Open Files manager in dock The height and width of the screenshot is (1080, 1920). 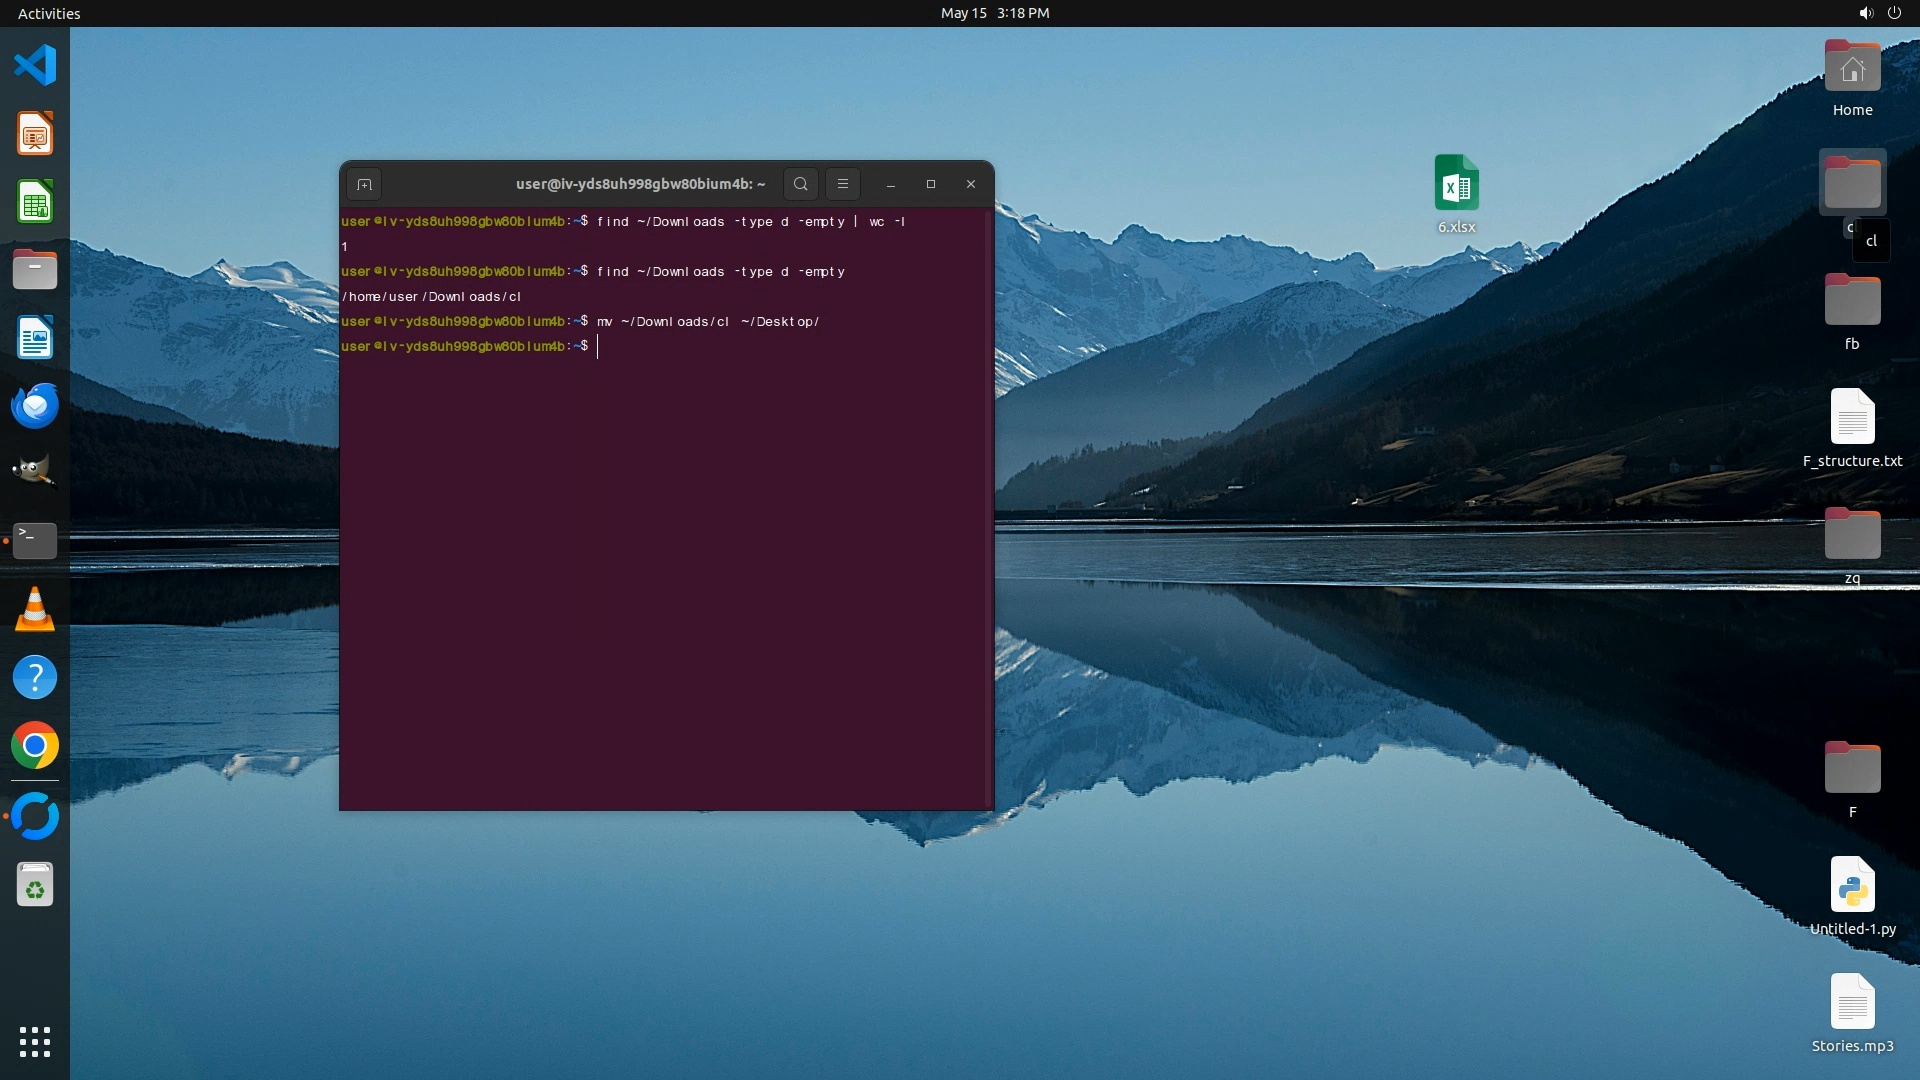35,270
